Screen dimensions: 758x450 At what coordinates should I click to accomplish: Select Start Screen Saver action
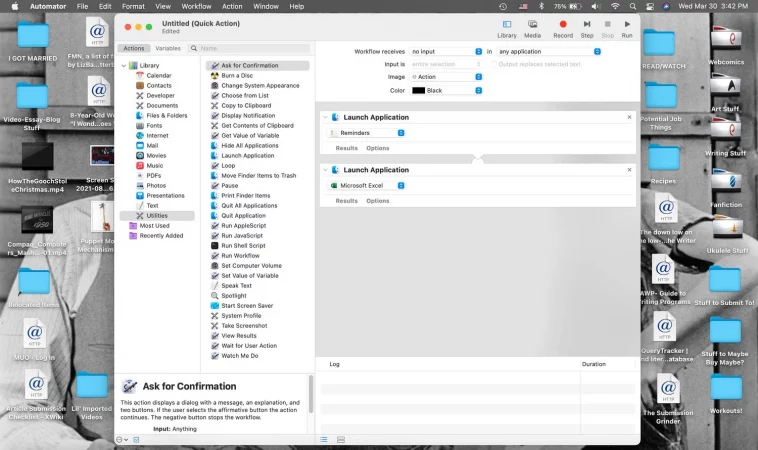[x=247, y=306]
